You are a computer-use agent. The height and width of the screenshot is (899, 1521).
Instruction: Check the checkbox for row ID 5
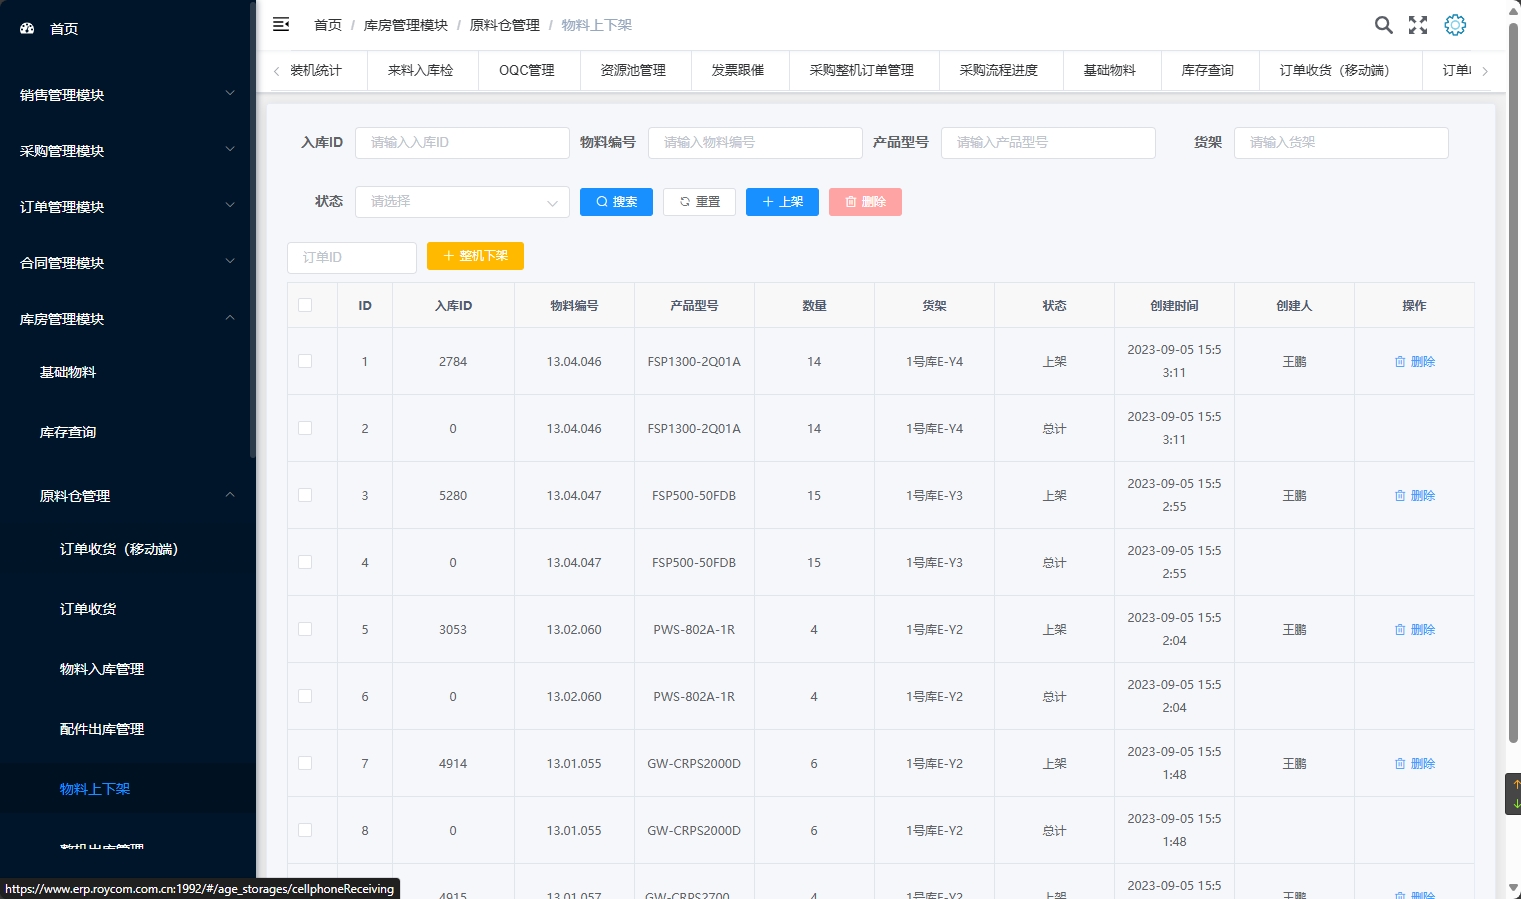click(x=305, y=629)
